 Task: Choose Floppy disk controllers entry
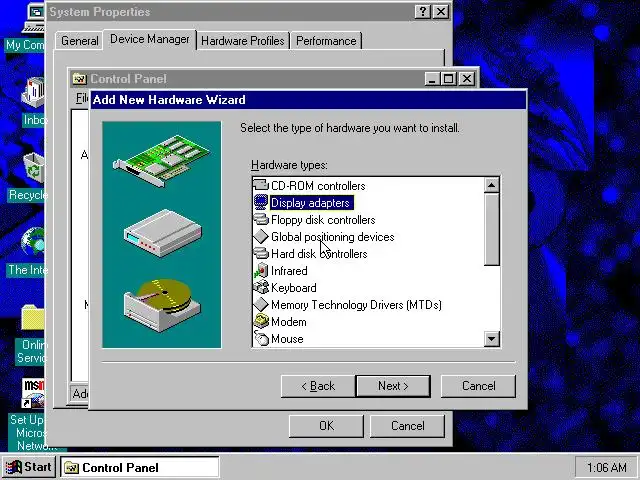coord(323,220)
